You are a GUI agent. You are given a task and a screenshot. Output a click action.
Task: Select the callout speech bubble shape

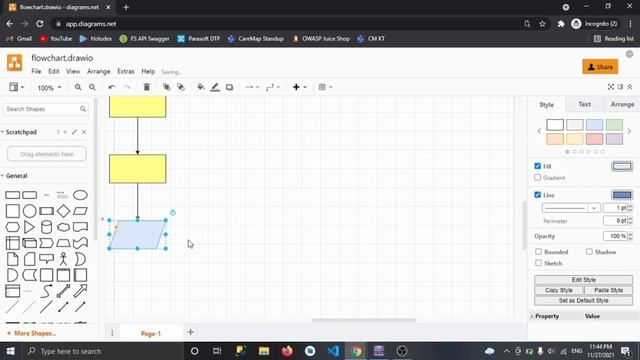[x=47, y=259]
